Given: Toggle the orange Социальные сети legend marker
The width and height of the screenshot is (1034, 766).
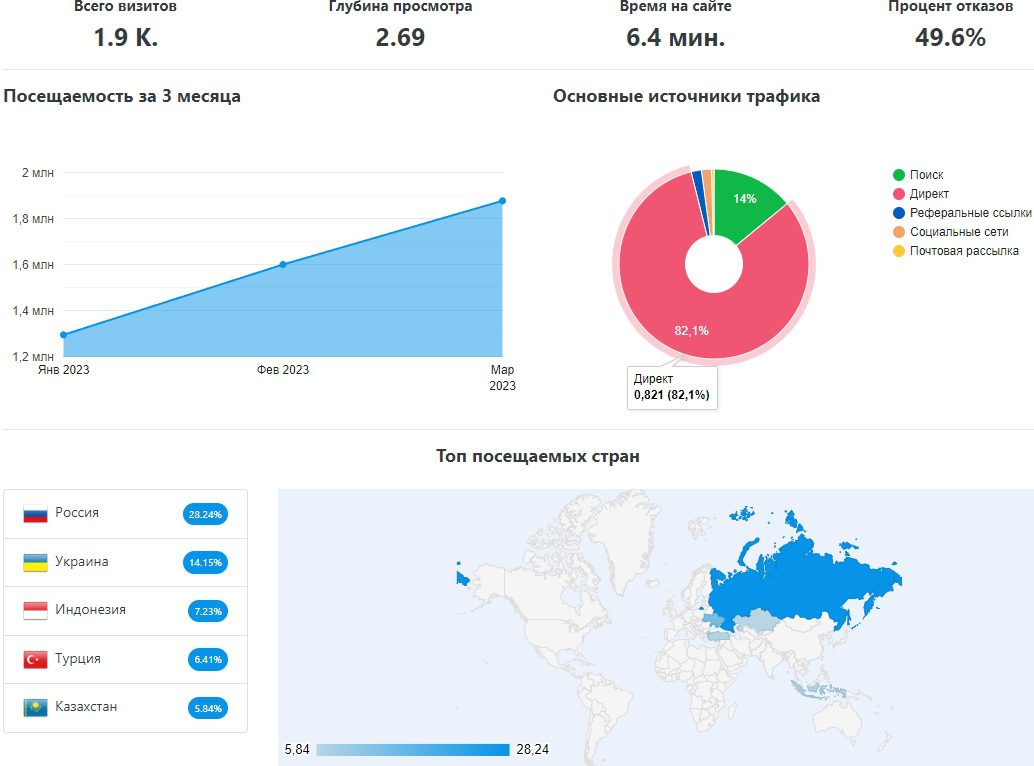Looking at the screenshot, I should click(898, 232).
